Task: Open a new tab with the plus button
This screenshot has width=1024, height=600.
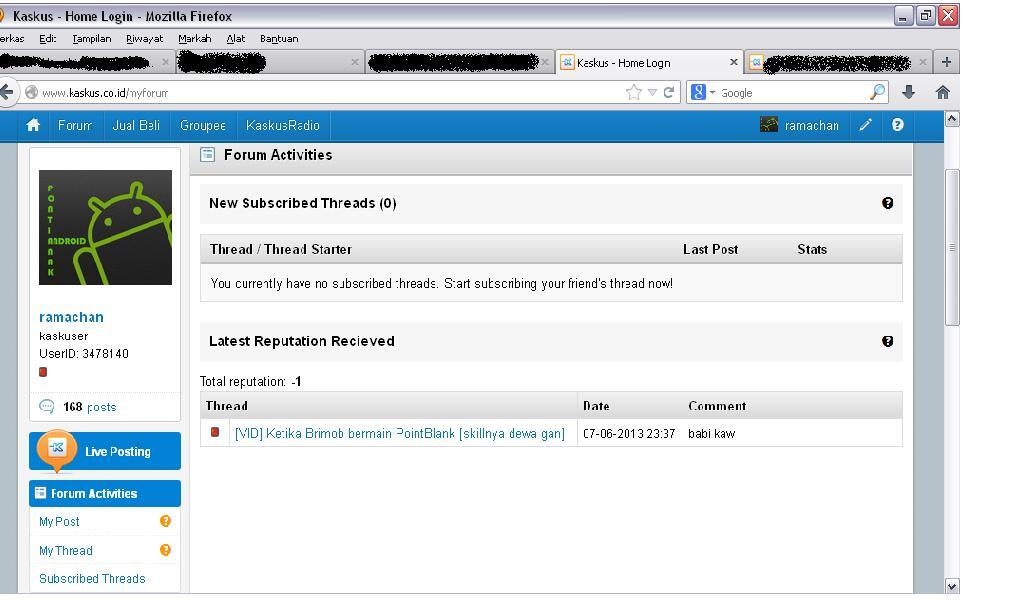Action: [x=946, y=62]
